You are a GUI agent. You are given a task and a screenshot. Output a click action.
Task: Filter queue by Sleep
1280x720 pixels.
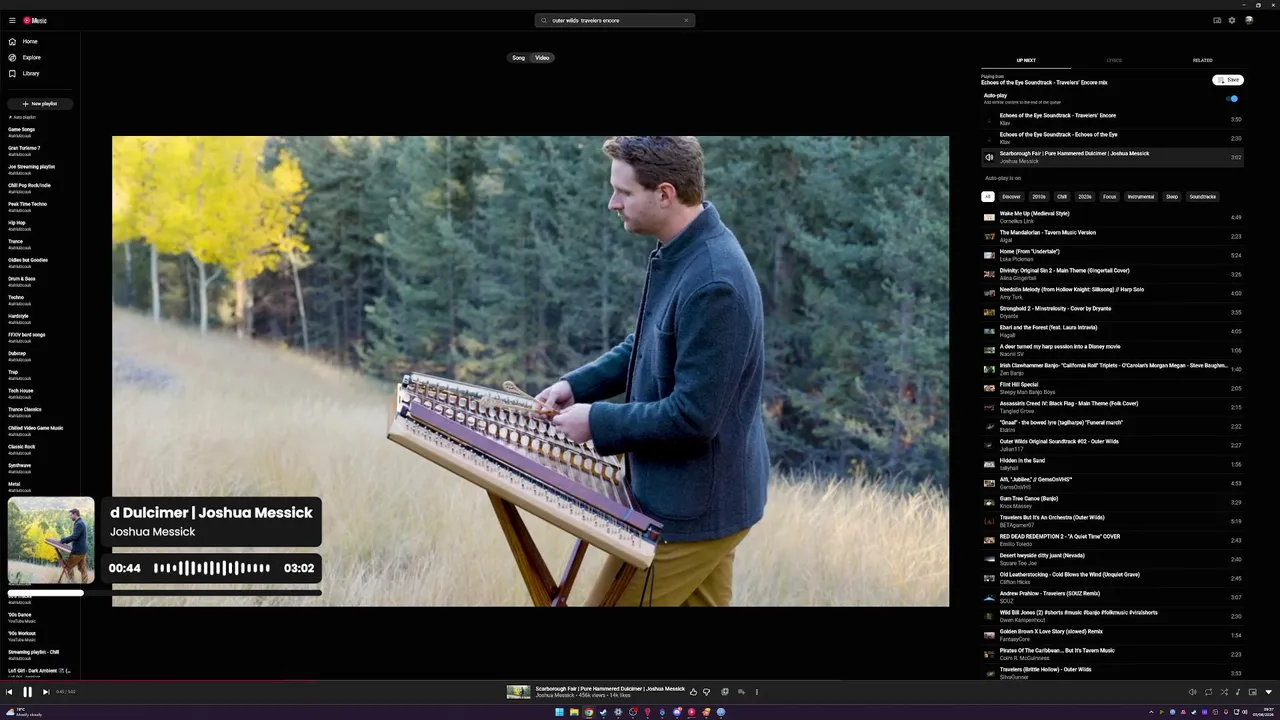[x=1172, y=197]
